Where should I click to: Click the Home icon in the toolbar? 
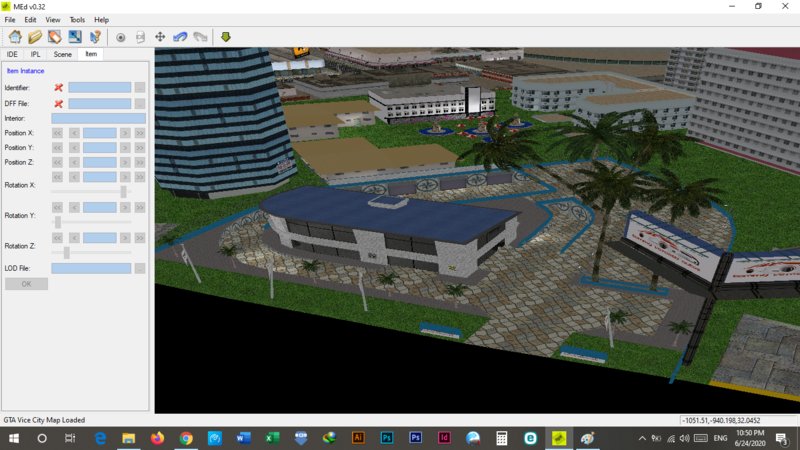point(15,37)
